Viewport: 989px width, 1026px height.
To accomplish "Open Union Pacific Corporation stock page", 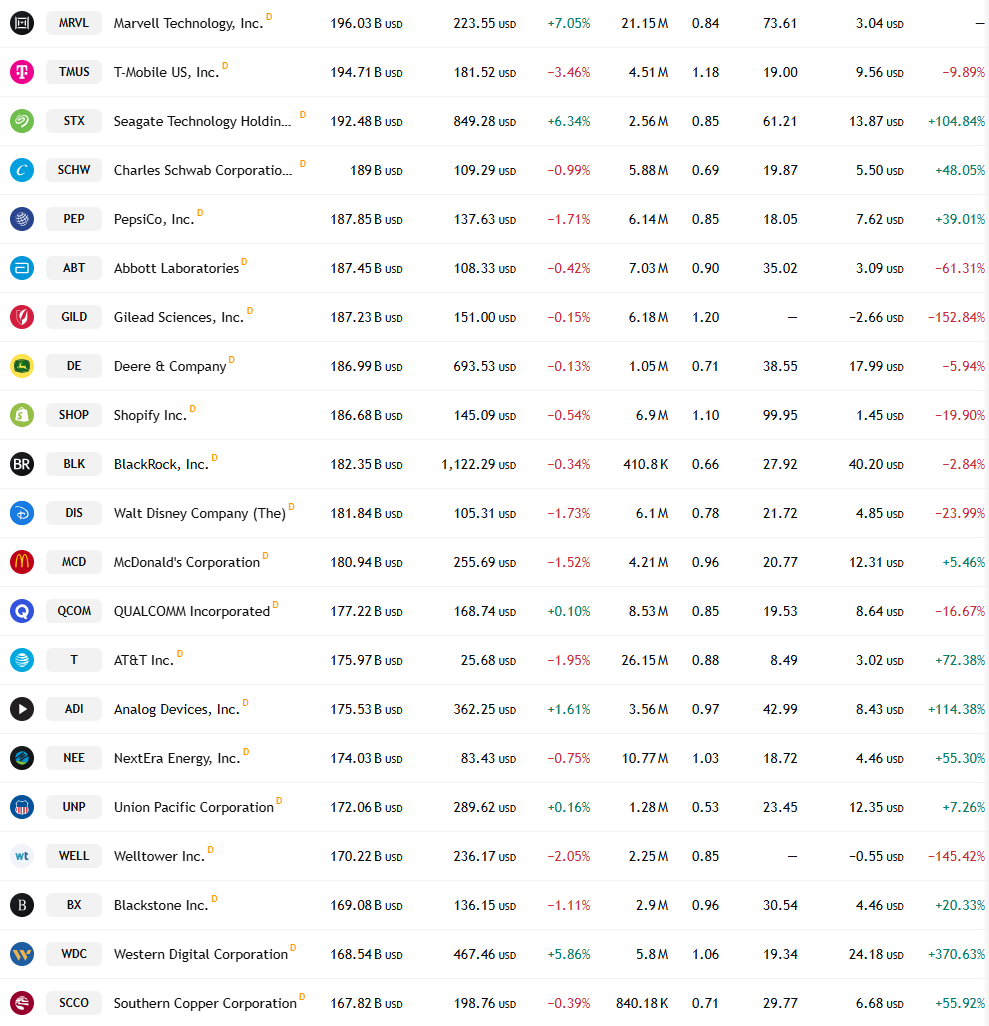I will 194,807.
